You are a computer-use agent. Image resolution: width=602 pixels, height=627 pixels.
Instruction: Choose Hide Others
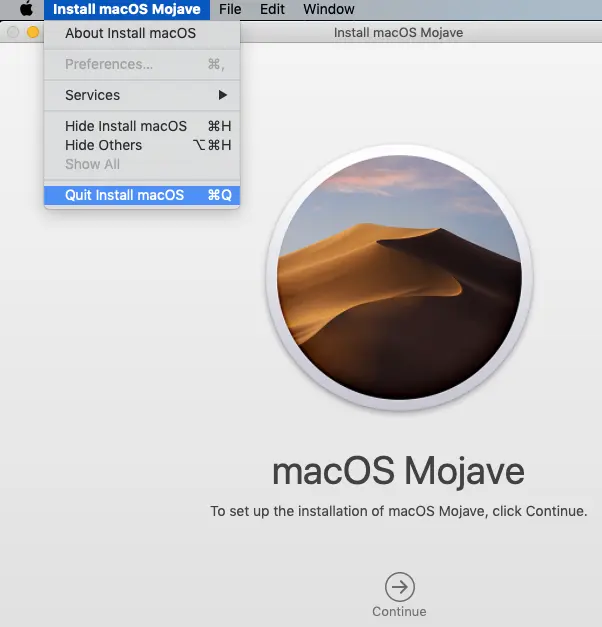pos(142,145)
